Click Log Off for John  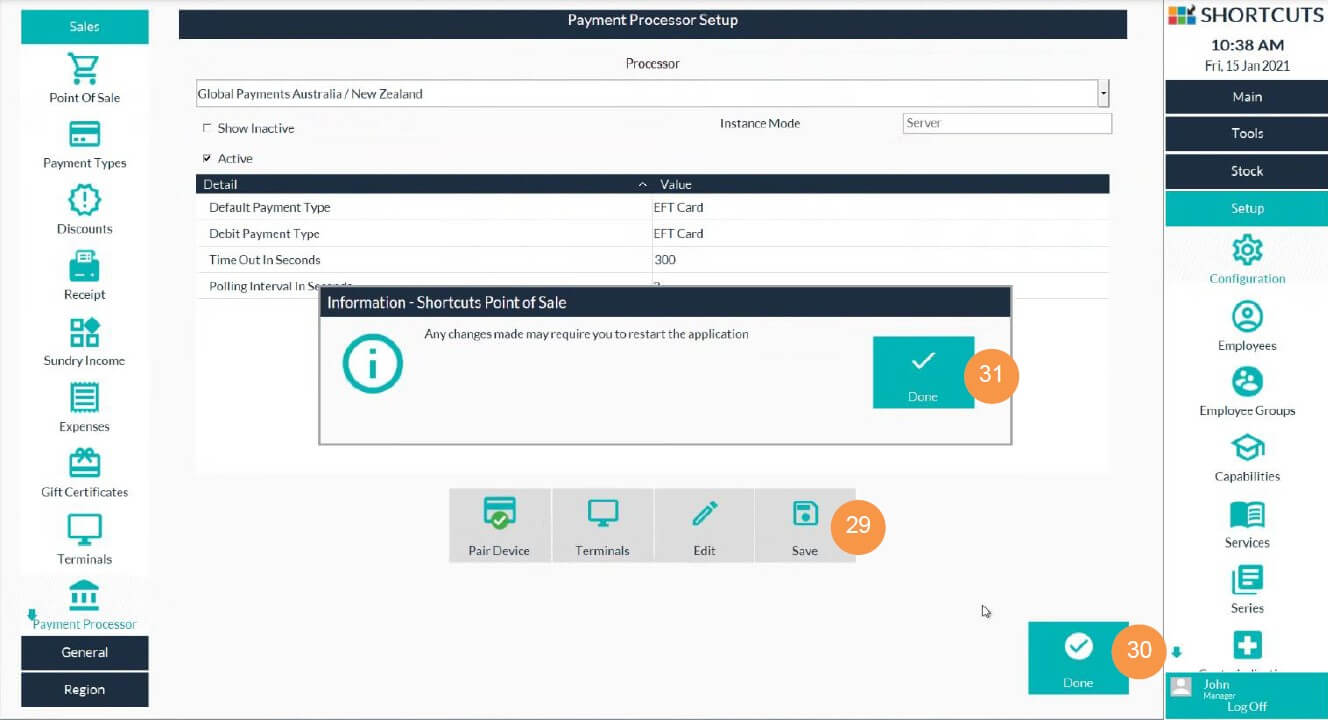click(x=1246, y=706)
